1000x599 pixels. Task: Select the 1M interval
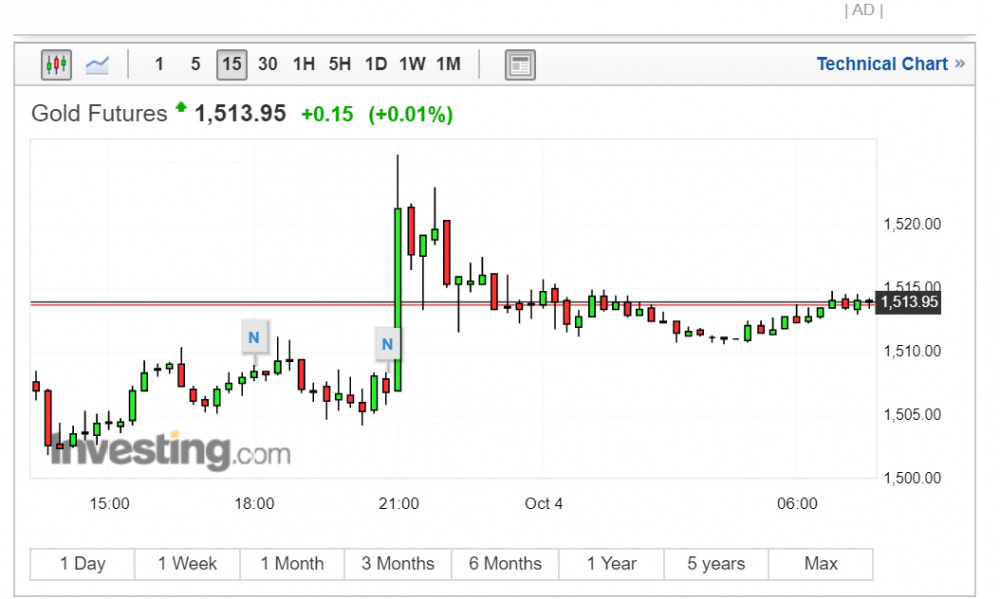(448, 64)
